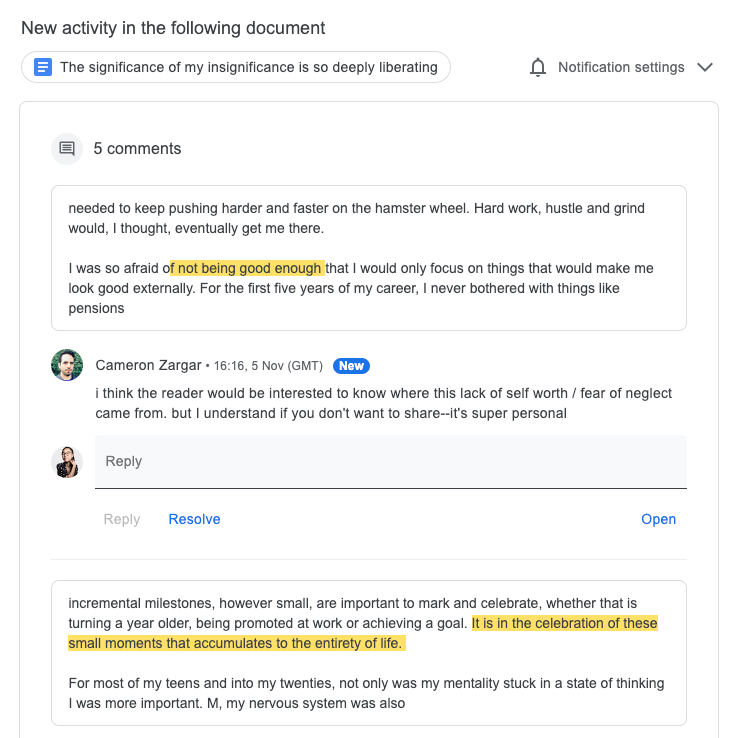This screenshot has width=743, height=738.
Task: Click the 'Cameron Zargar' commenter name
Action: coord(148,365)
